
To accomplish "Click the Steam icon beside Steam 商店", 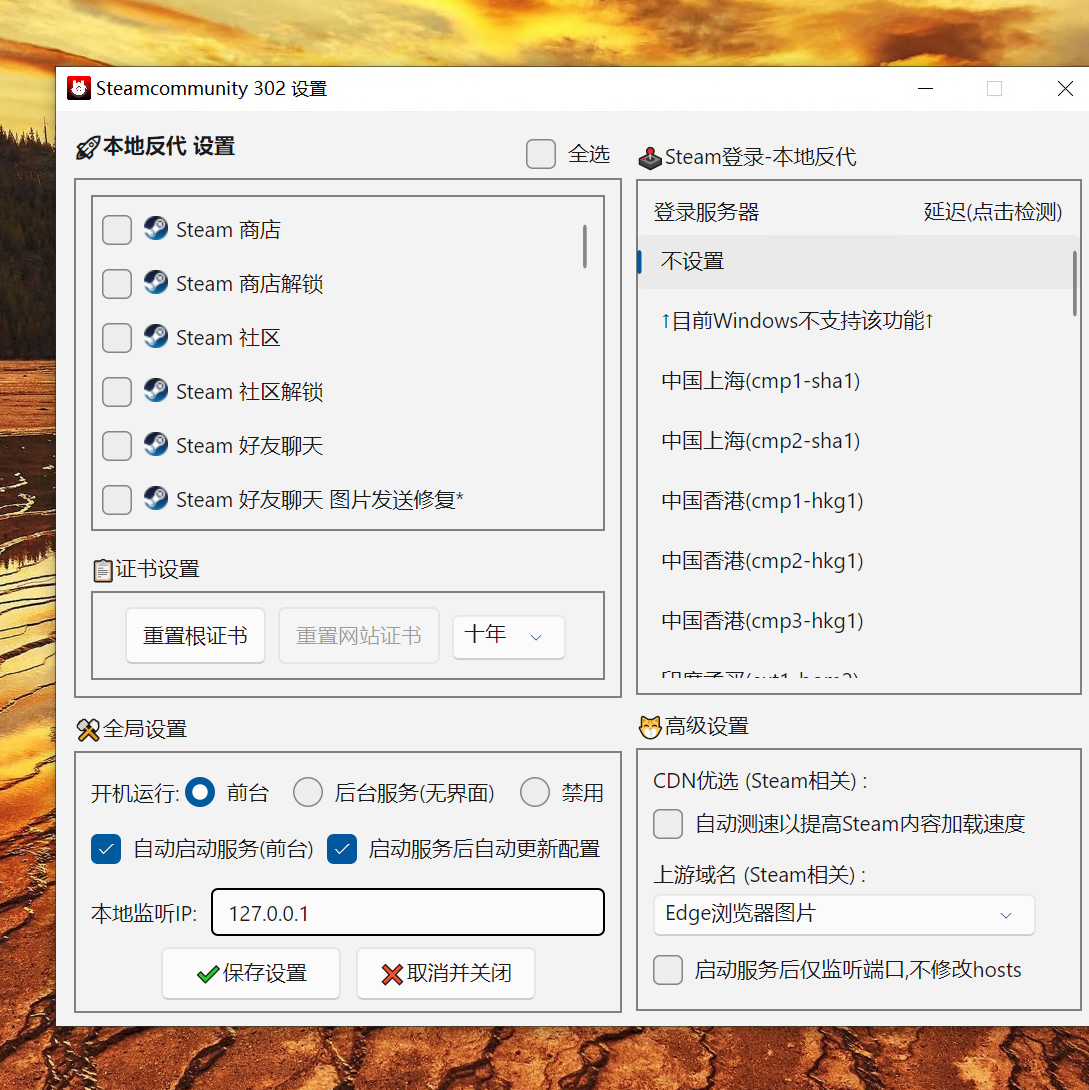I will (155, 229).
